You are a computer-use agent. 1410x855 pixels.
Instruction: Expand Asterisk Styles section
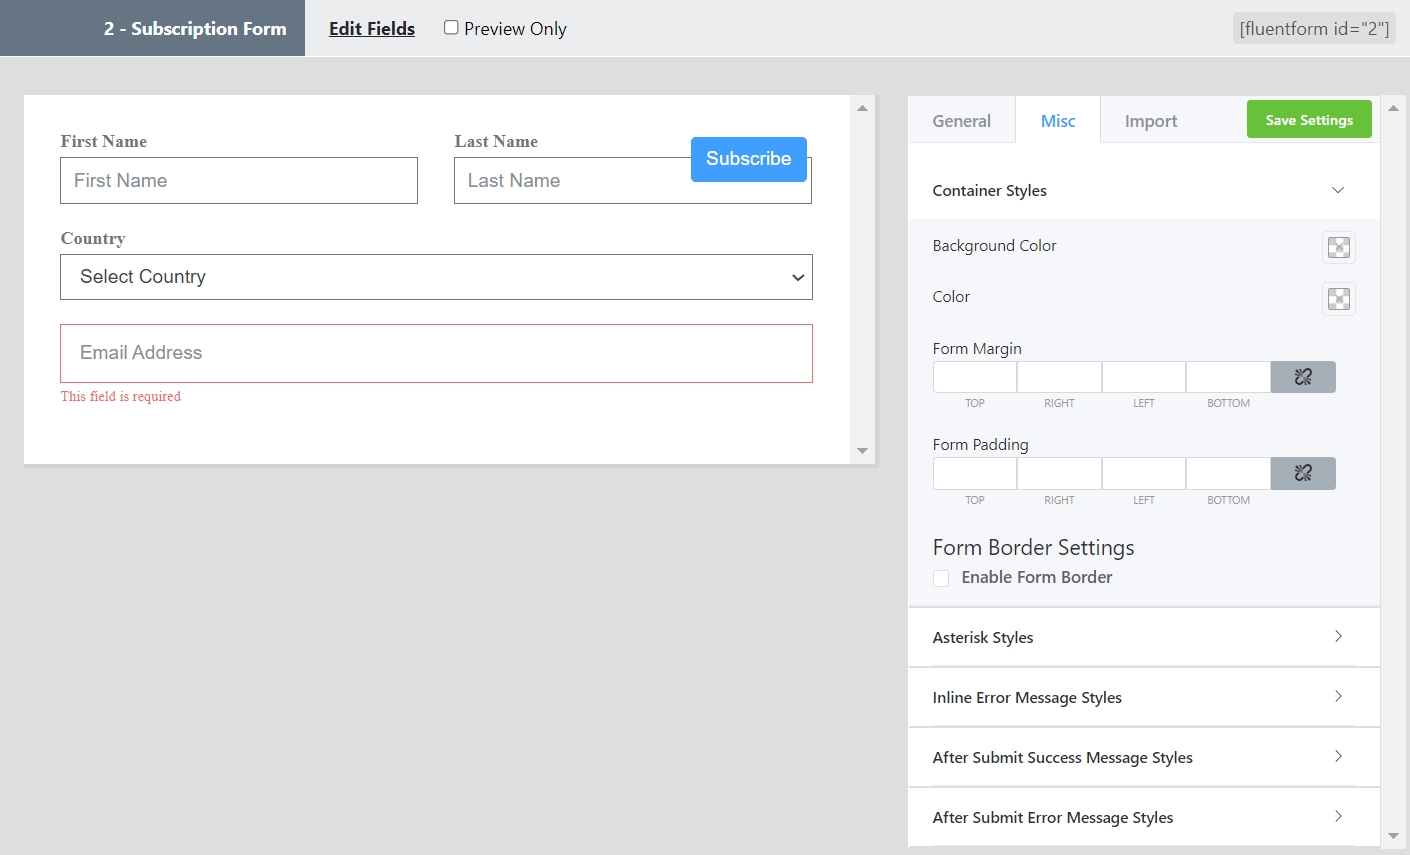click(x=1143, y=637)
